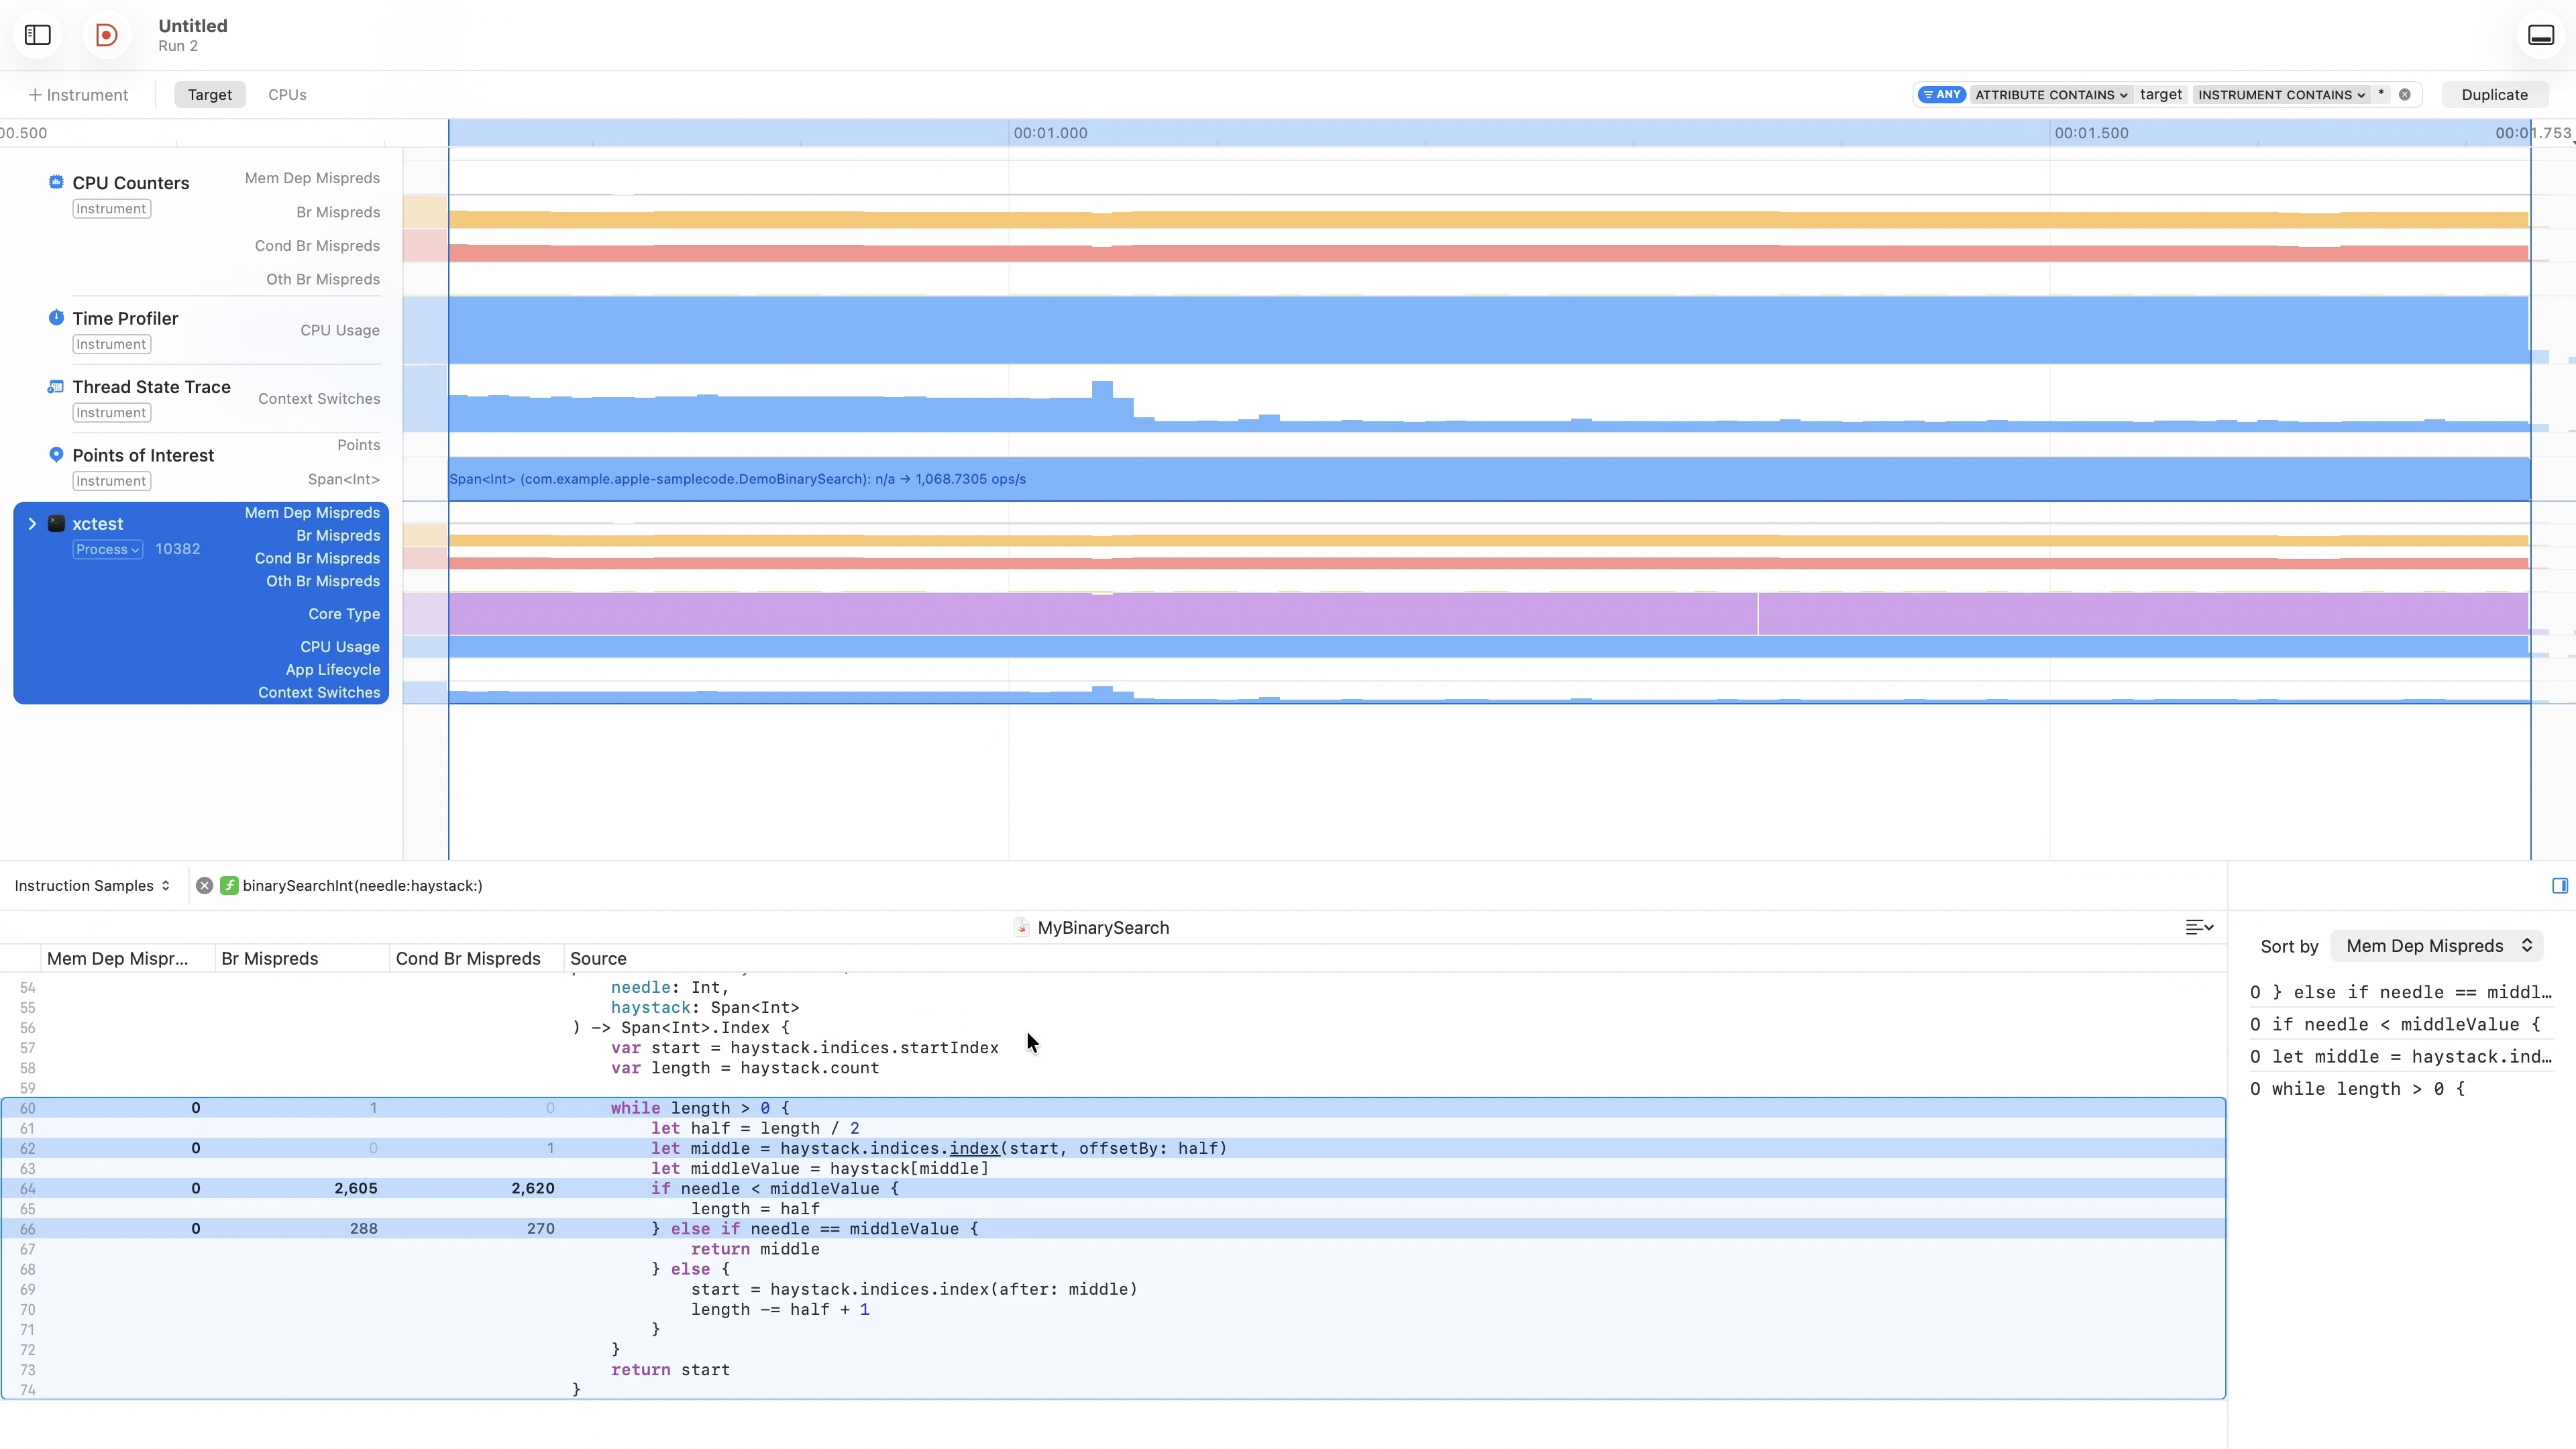Image resolution: width=2576 pixels, height=1449 pixels.
Task: Click the Add Instrument button
Action: pyautogui.click(x=78, y=95)
